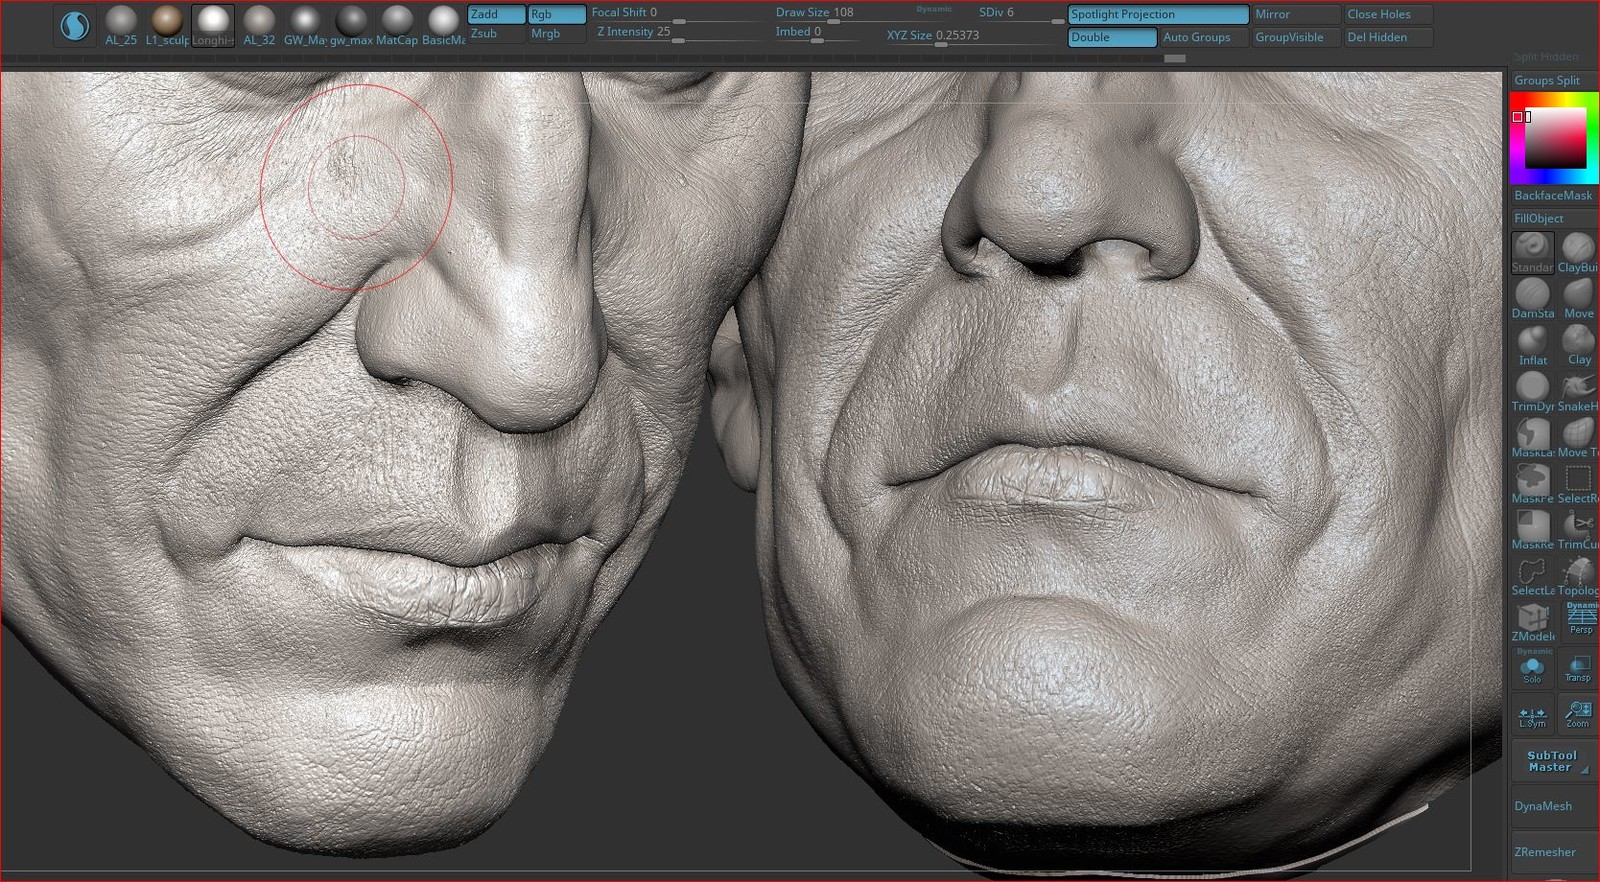Open the ZModeler brush
1600x882 pixels.
pyautogui.click(x=1531, y=621)
